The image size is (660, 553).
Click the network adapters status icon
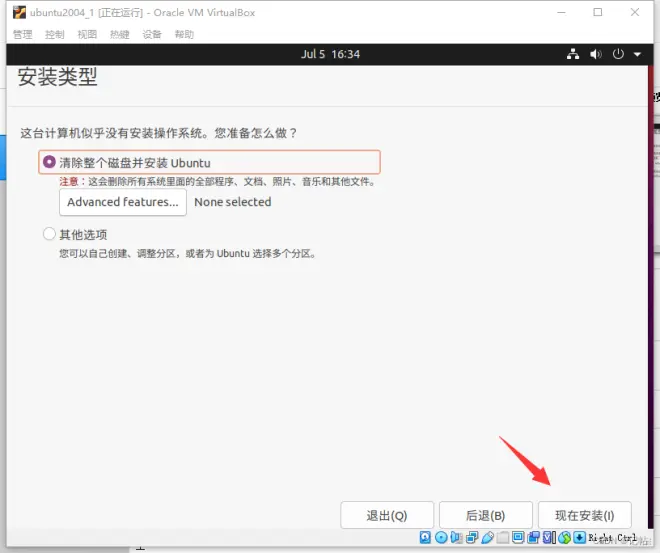pyautogui.click(x=472, y=537)
